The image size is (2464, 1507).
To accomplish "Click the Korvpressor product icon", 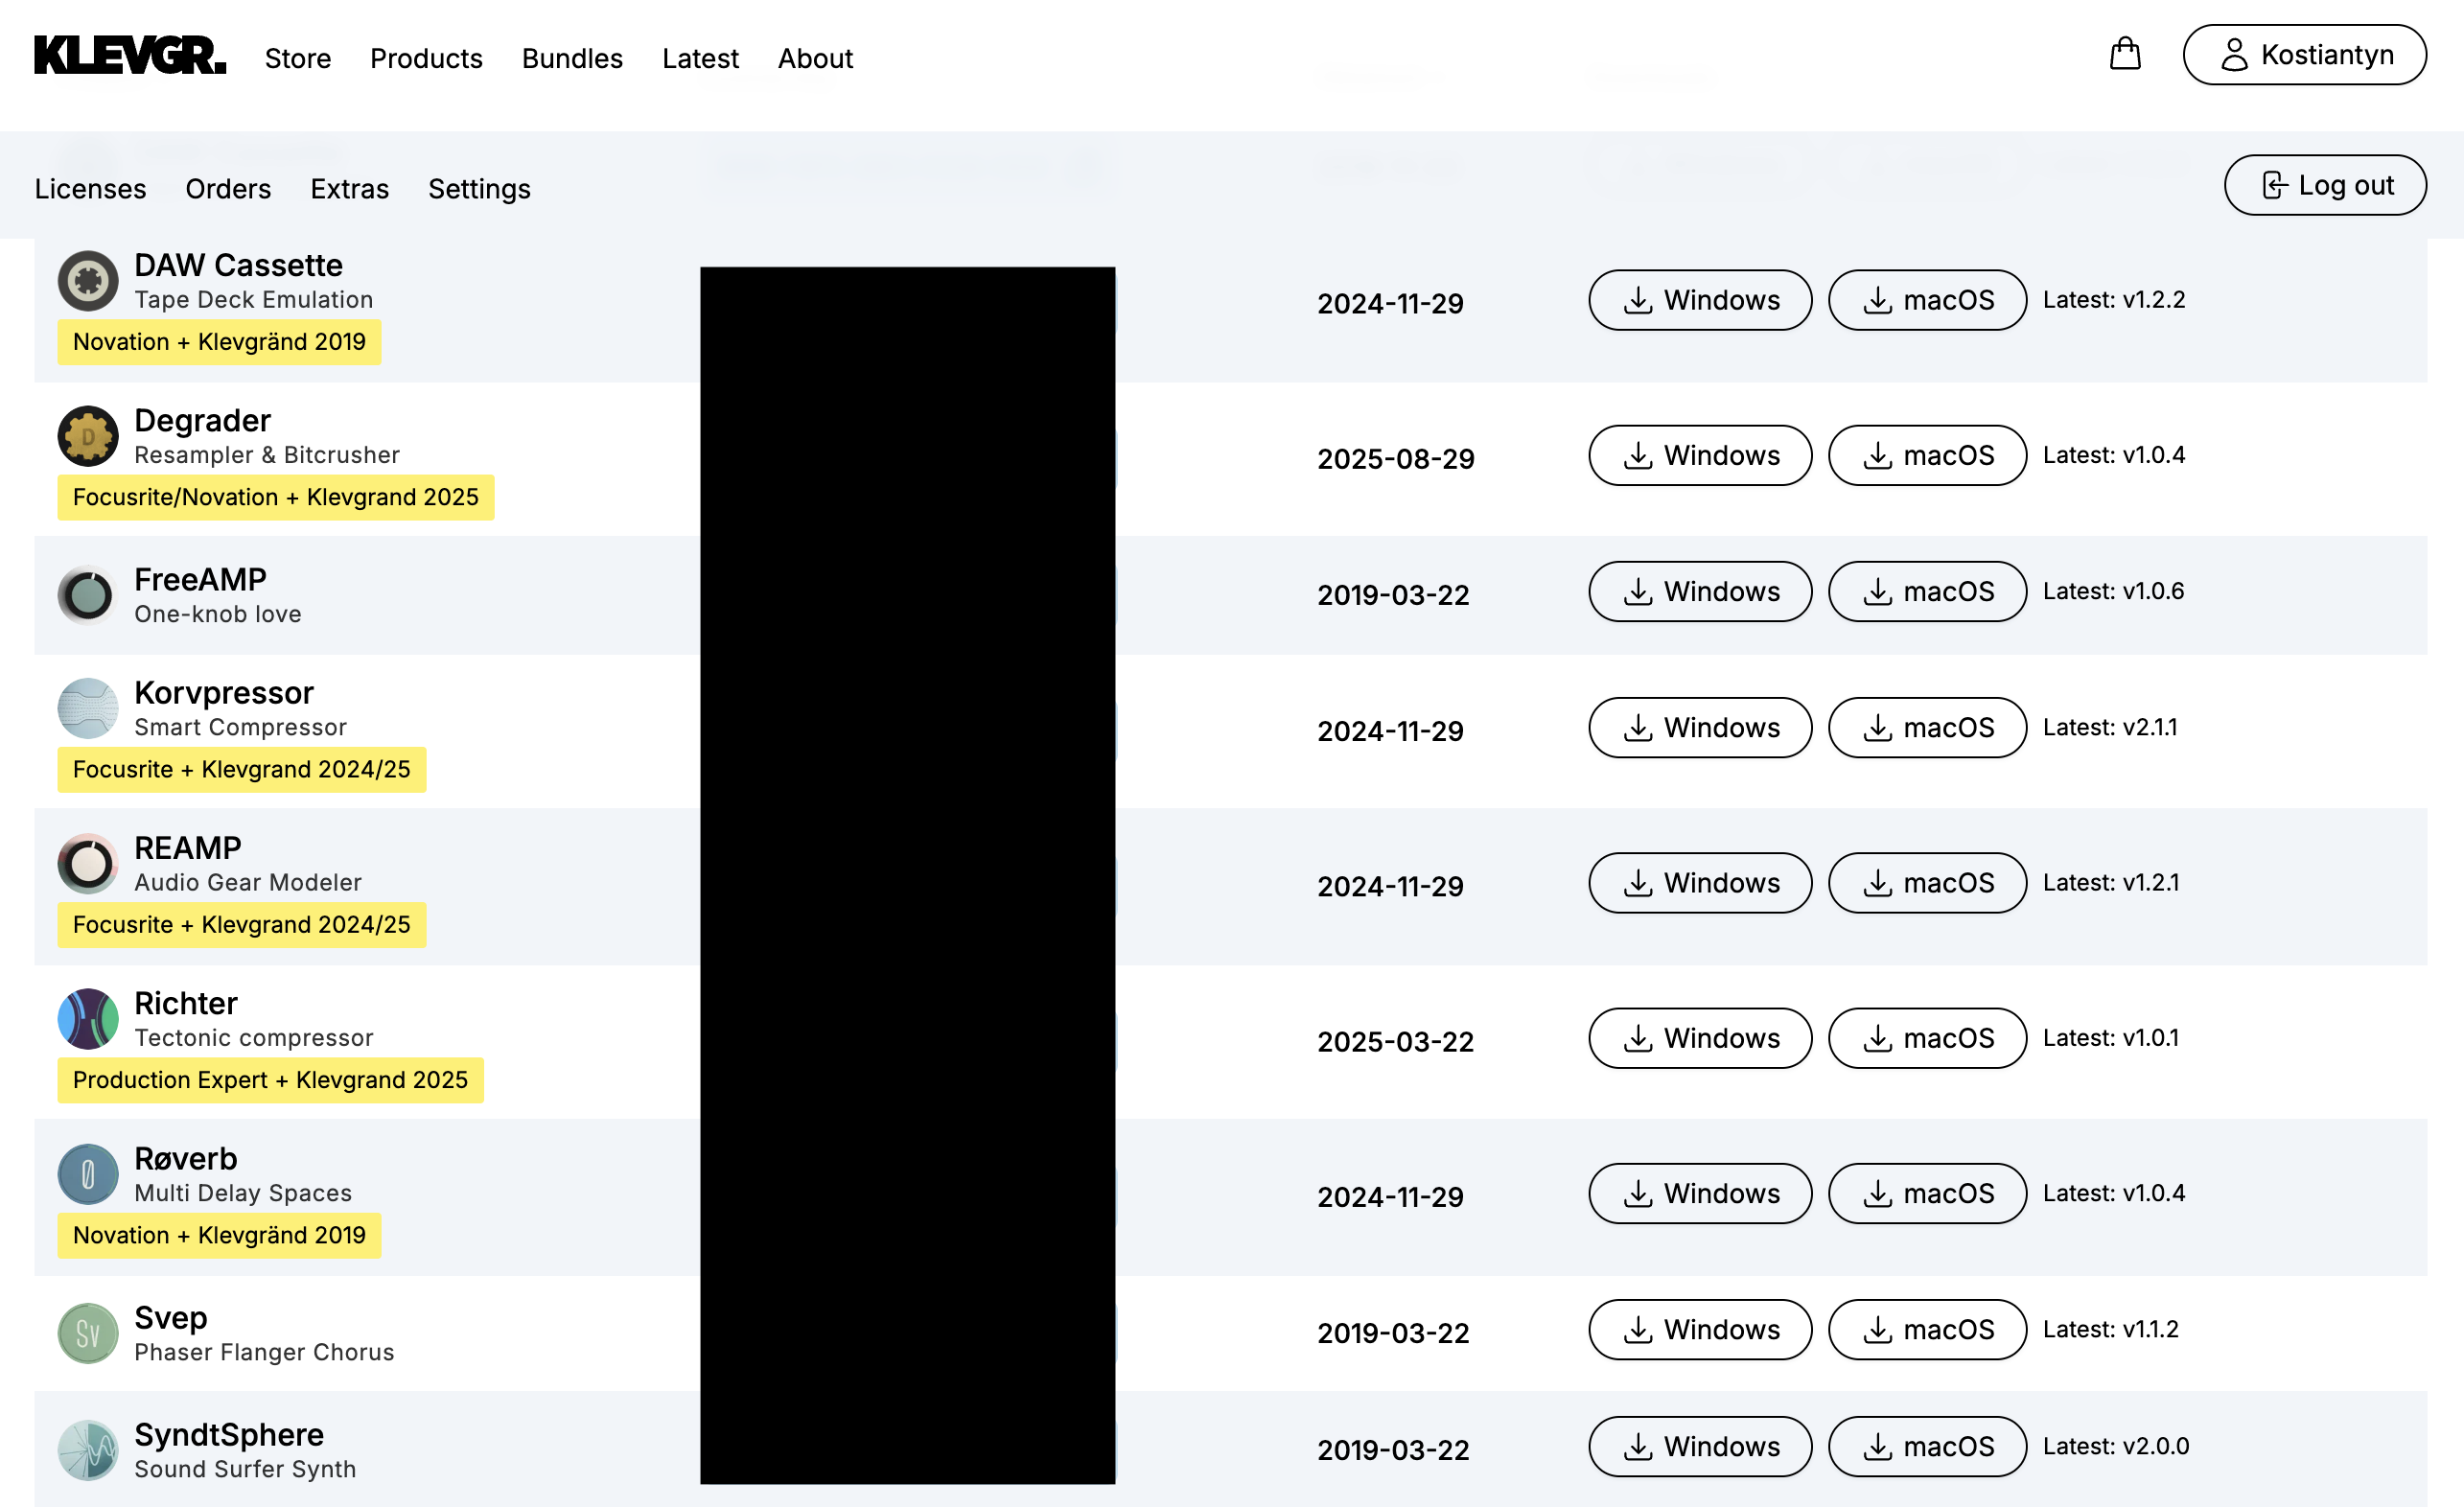I will 88,708.
